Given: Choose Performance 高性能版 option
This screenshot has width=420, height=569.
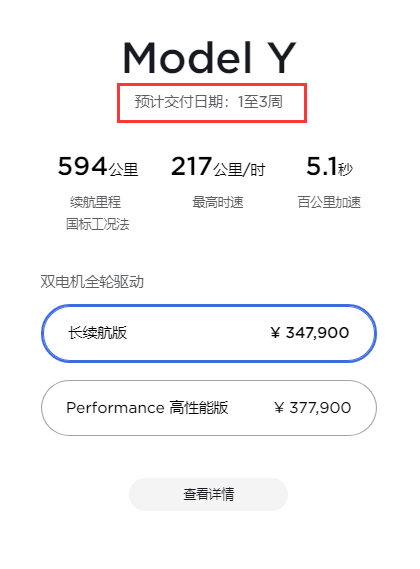Looking at the screenshot, I should click(x=209, y=408).
